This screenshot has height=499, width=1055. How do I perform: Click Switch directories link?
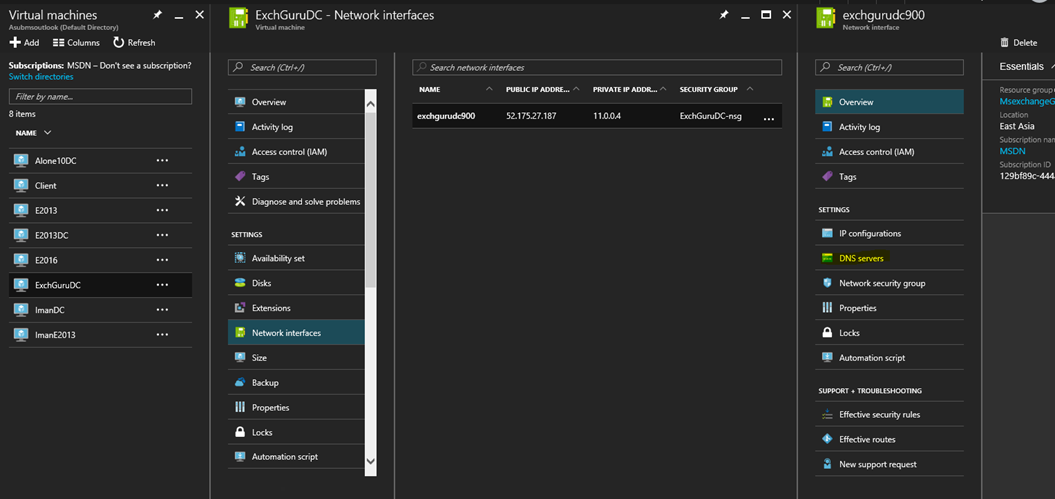(x=41, y=77)
